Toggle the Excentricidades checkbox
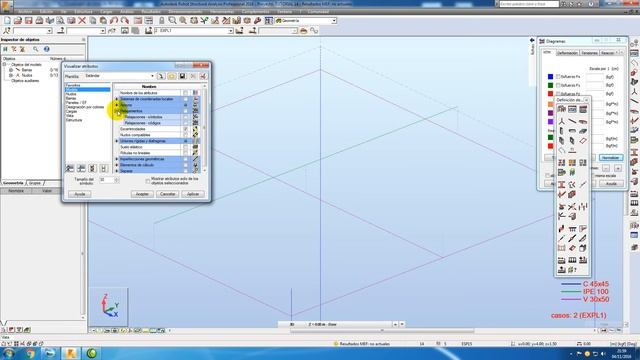Image resolution: width=640 pixels, height=360 pixels. tap(186, 129)
